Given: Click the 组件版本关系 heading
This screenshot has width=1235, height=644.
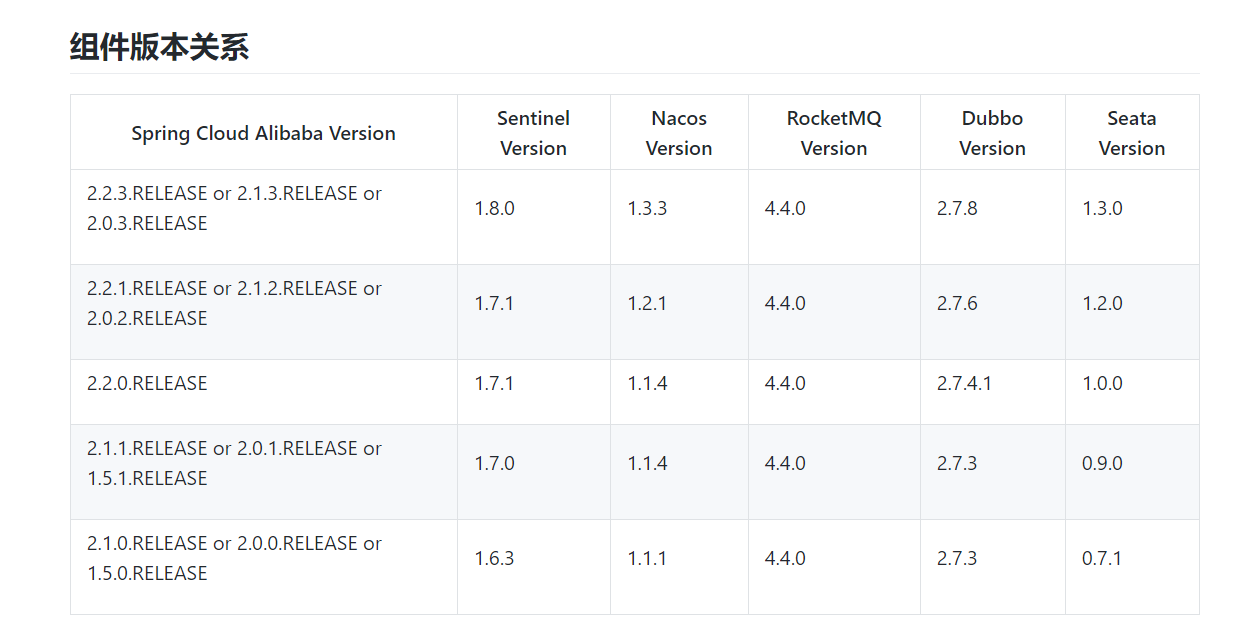Looking at the screenshot, I should pyautogui.click(x=159, y=47).
